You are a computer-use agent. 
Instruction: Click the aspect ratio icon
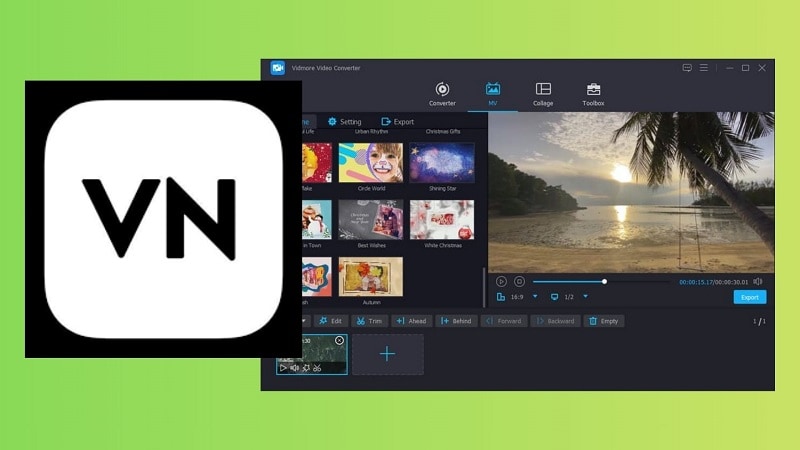[501, 297]
